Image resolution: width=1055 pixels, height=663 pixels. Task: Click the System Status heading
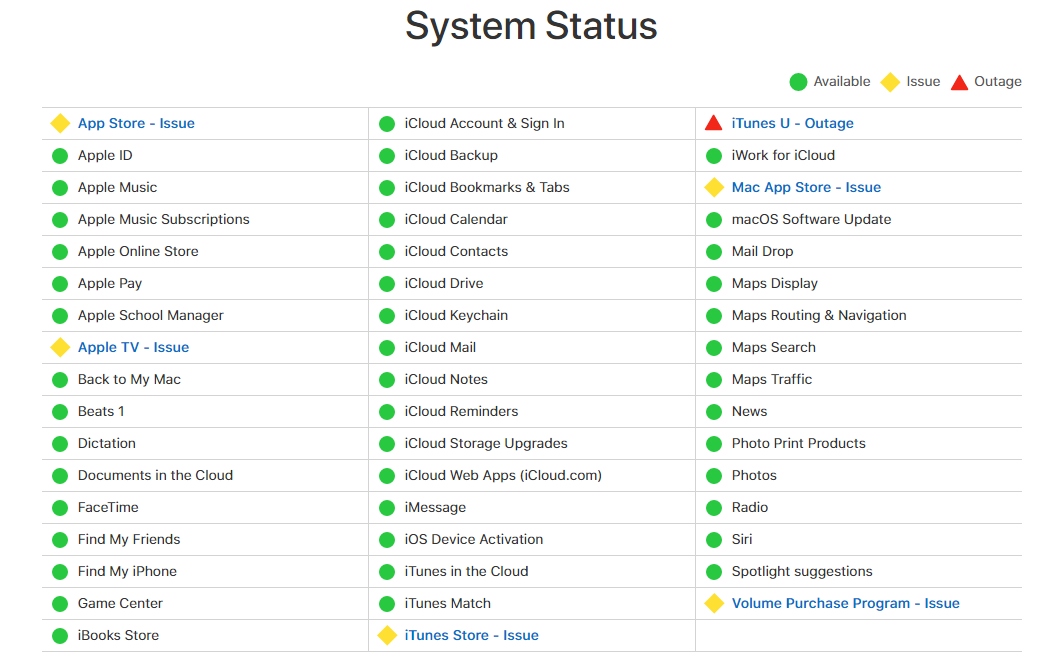531,26
